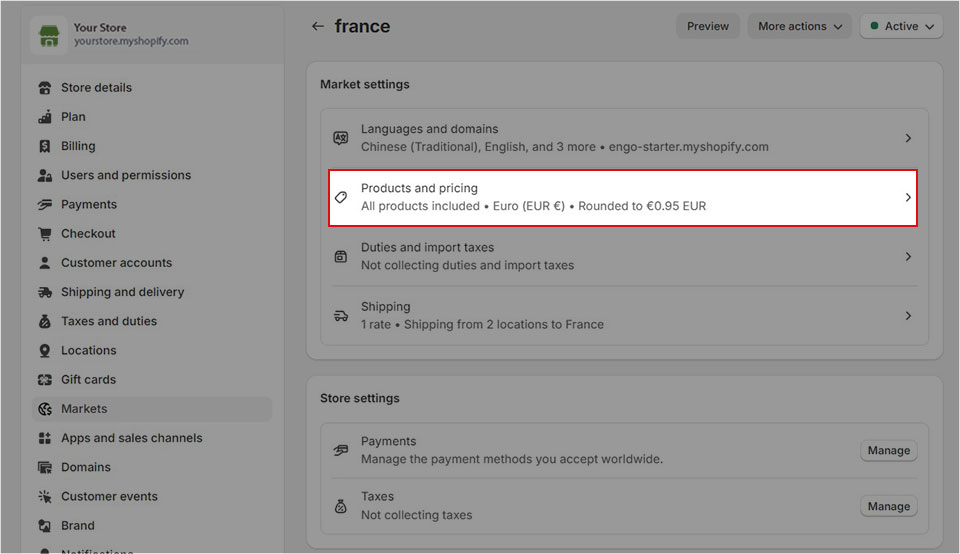This screenshot has height=554, width=960.
Task: Click the Billing receipt icon
Action: pyautogui.click(x=45, y=146)
